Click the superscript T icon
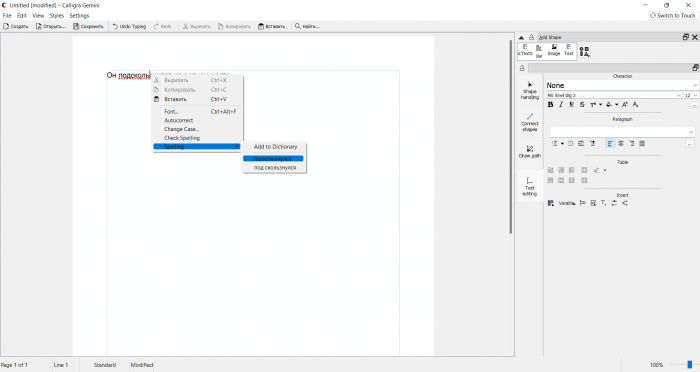The image size is (700, 372). (593, 104)
